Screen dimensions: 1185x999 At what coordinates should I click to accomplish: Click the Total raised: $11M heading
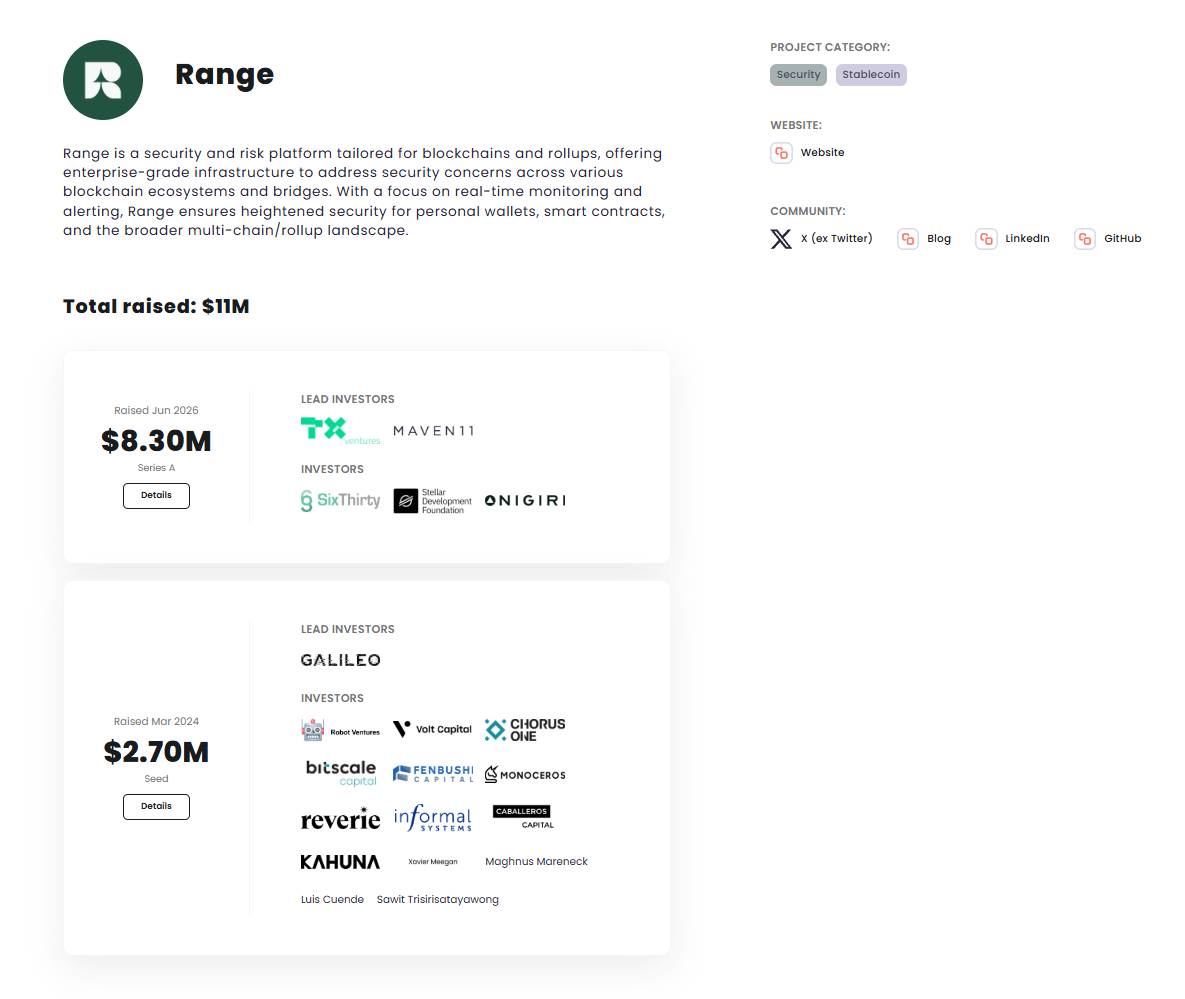156,306
